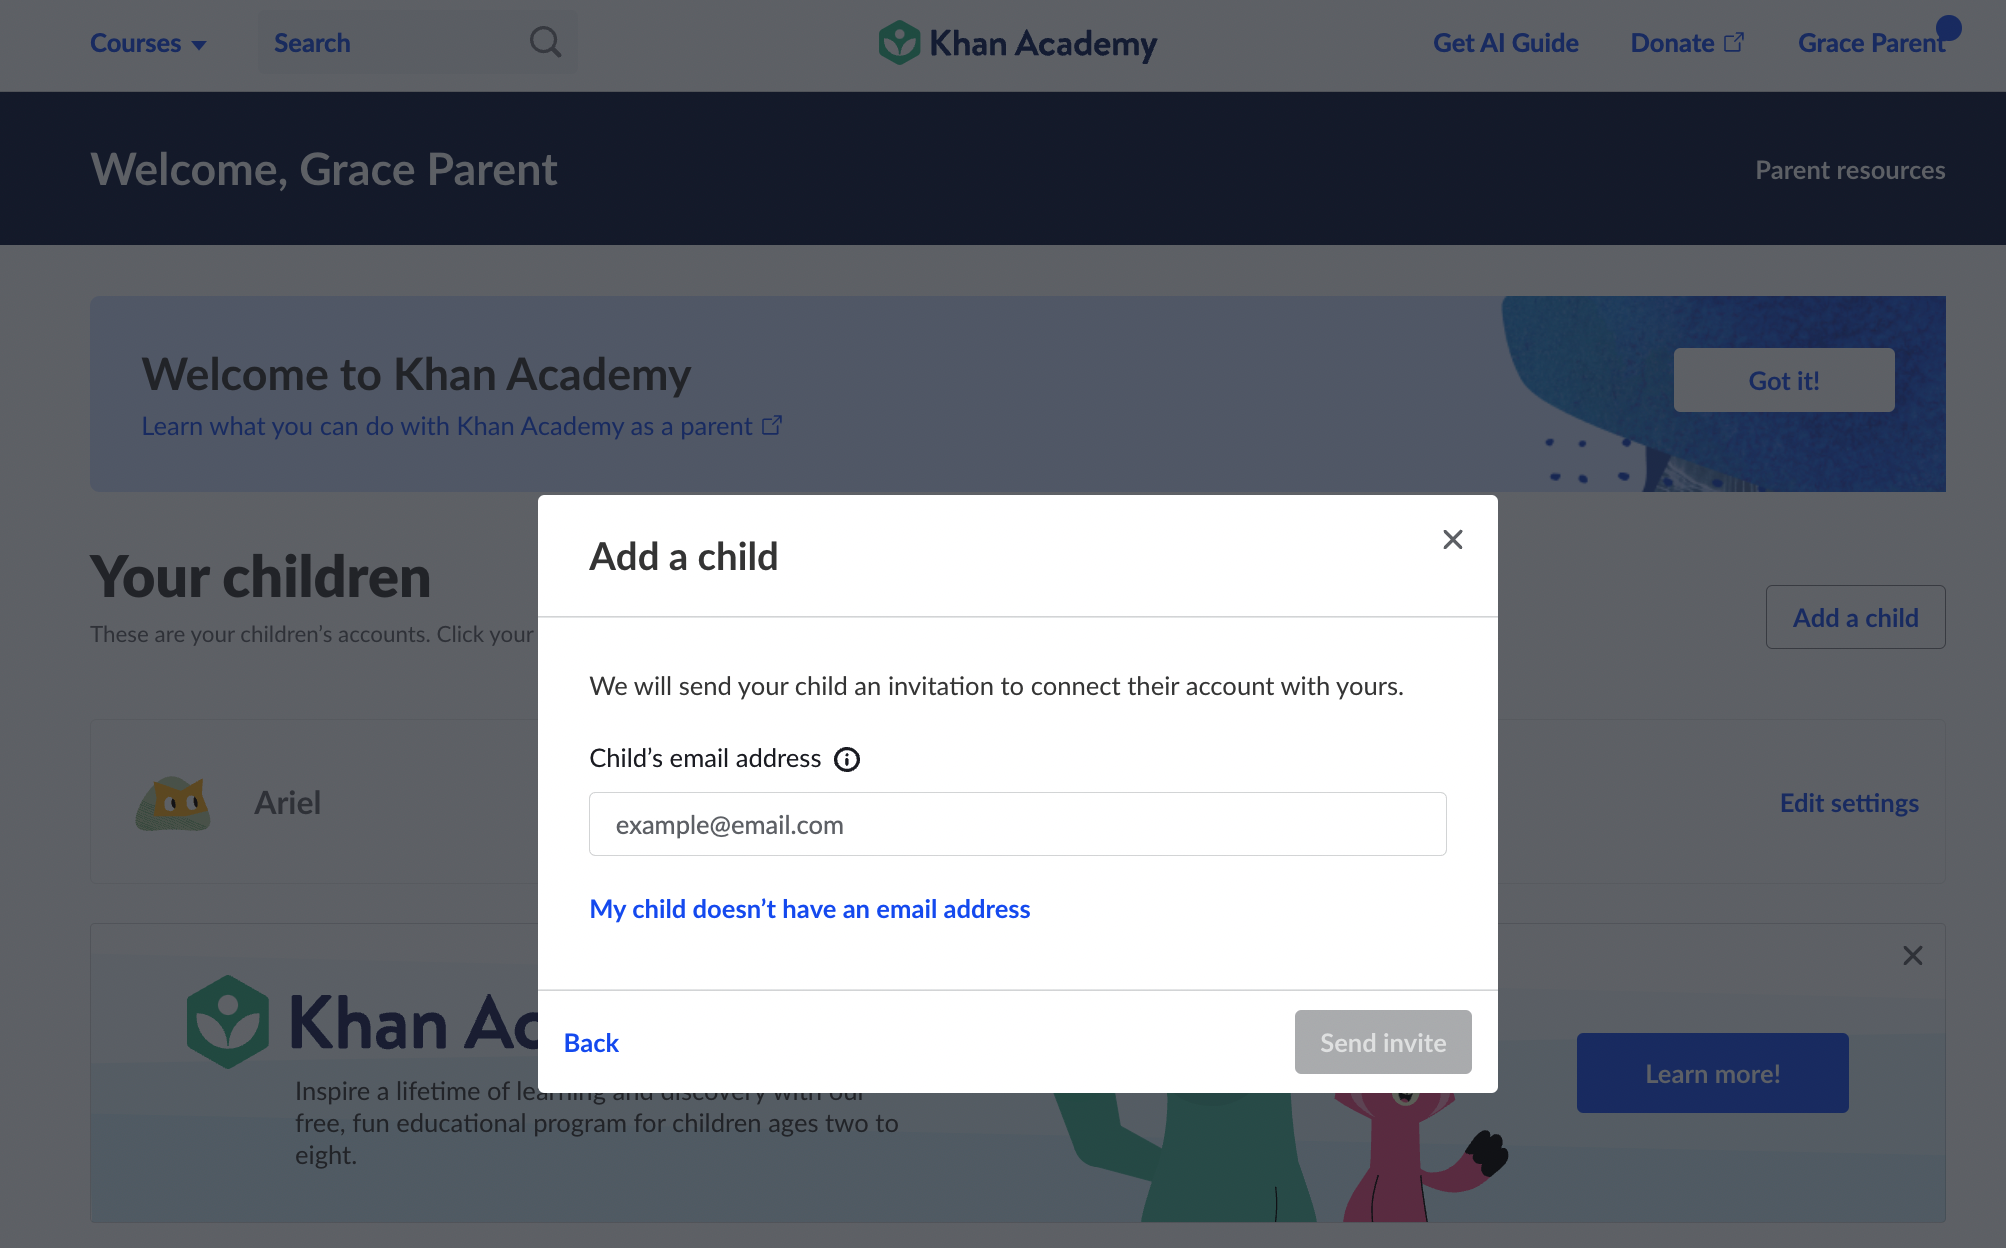2006x1248 pixels.
Task: Click the child's email address field
Action: click(x=1018, y=824)
